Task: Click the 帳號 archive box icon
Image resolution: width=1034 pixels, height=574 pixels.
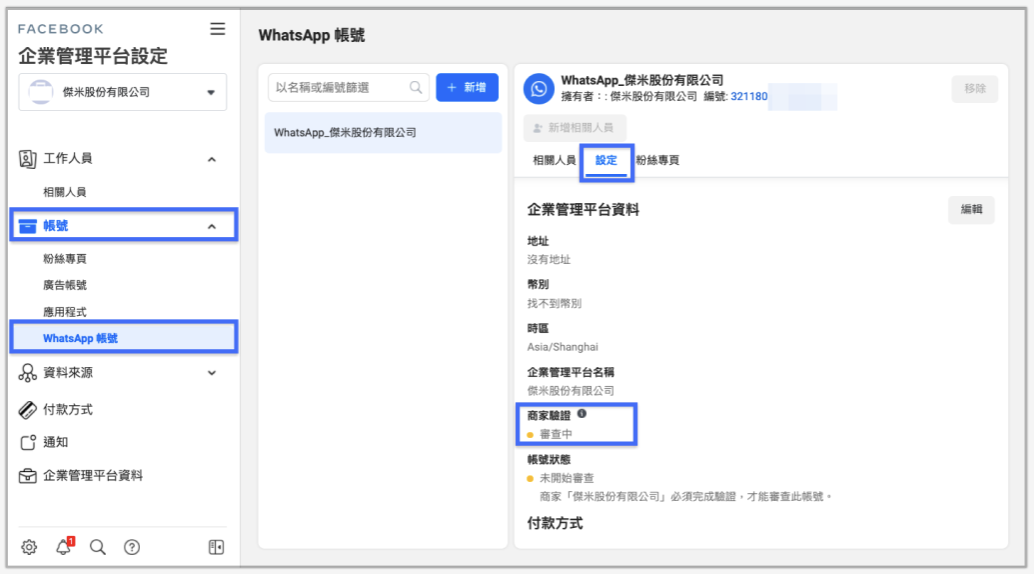Action: pyautogui.click(x=28, y=226)
